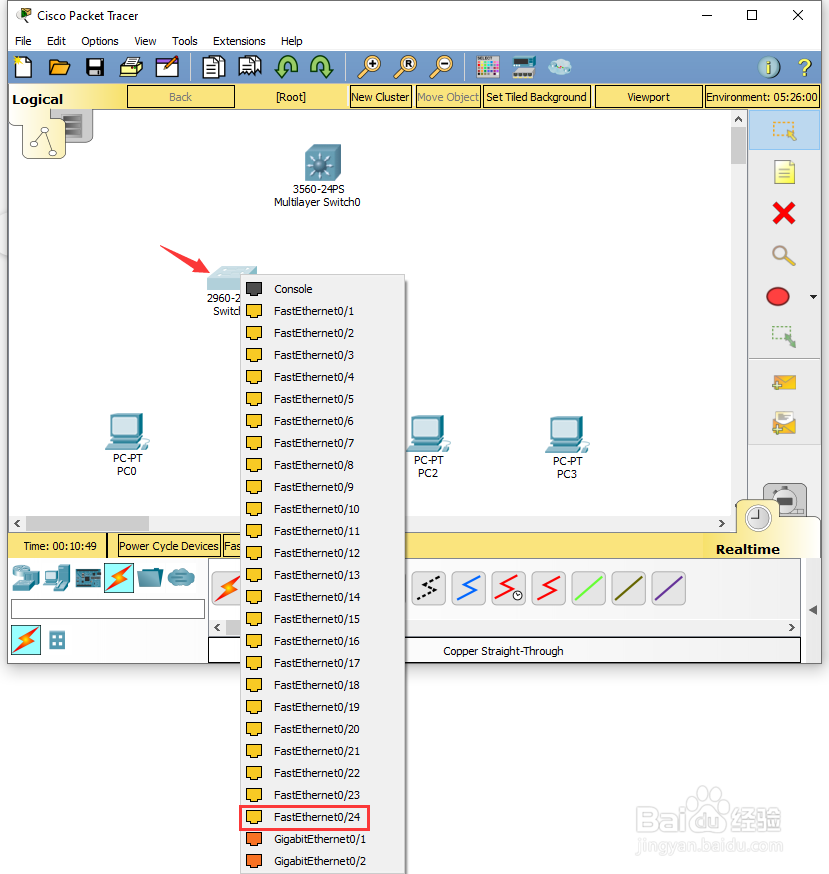Screen dimensions: 829x874
Task: Open the File menu
Action: pyautogui.click(x=23, y=41)
